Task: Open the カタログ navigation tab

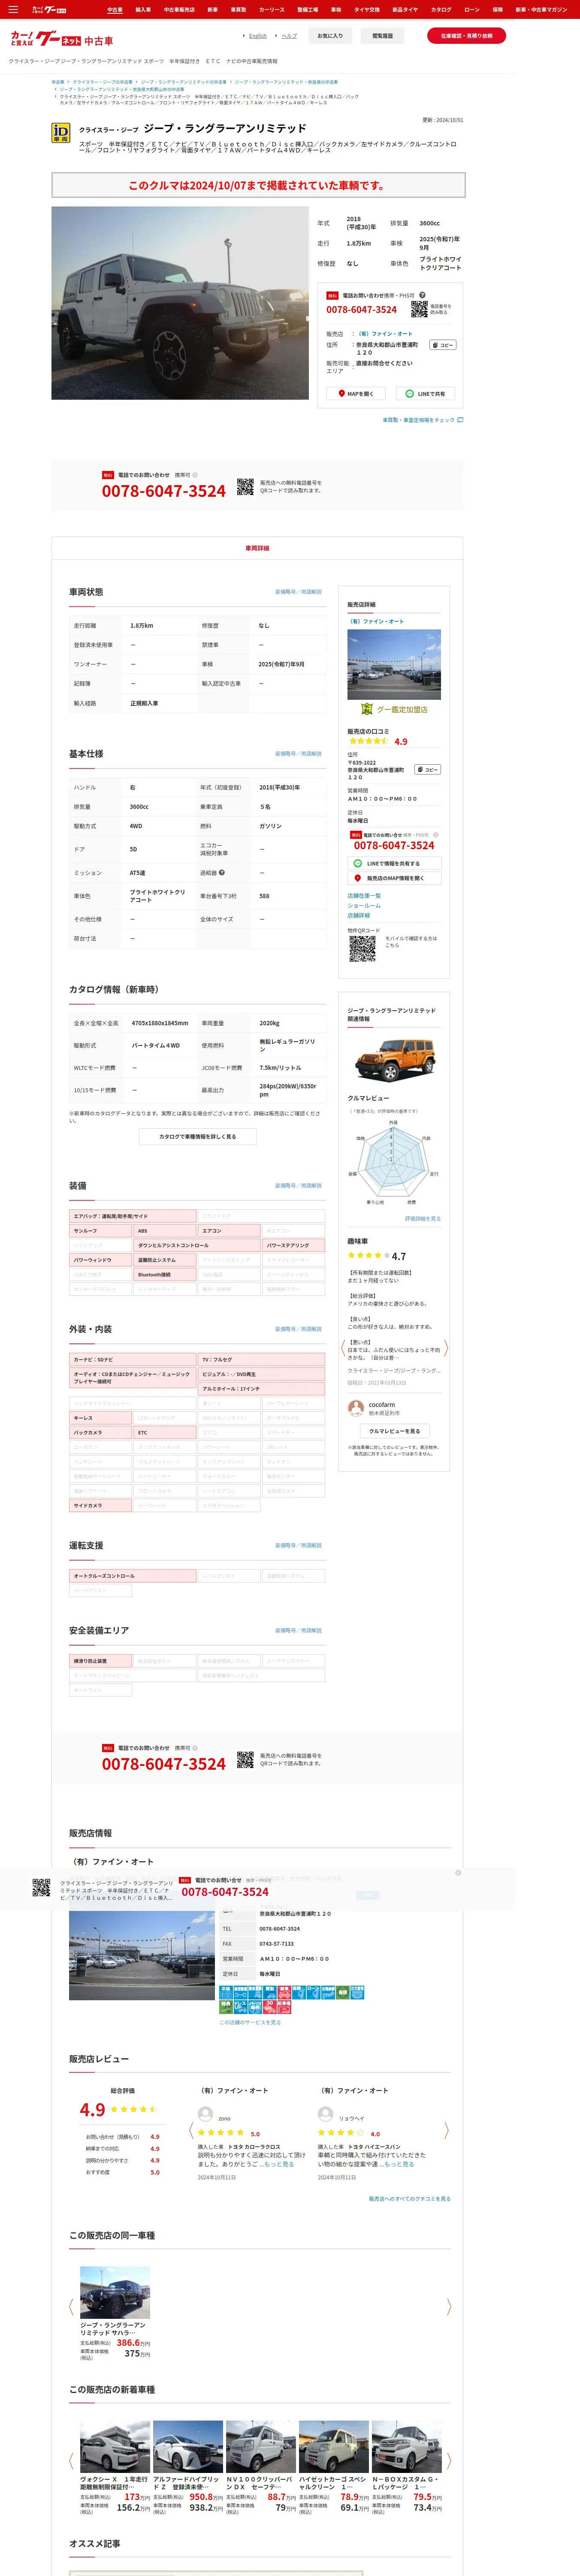Action: pos(441,9)
